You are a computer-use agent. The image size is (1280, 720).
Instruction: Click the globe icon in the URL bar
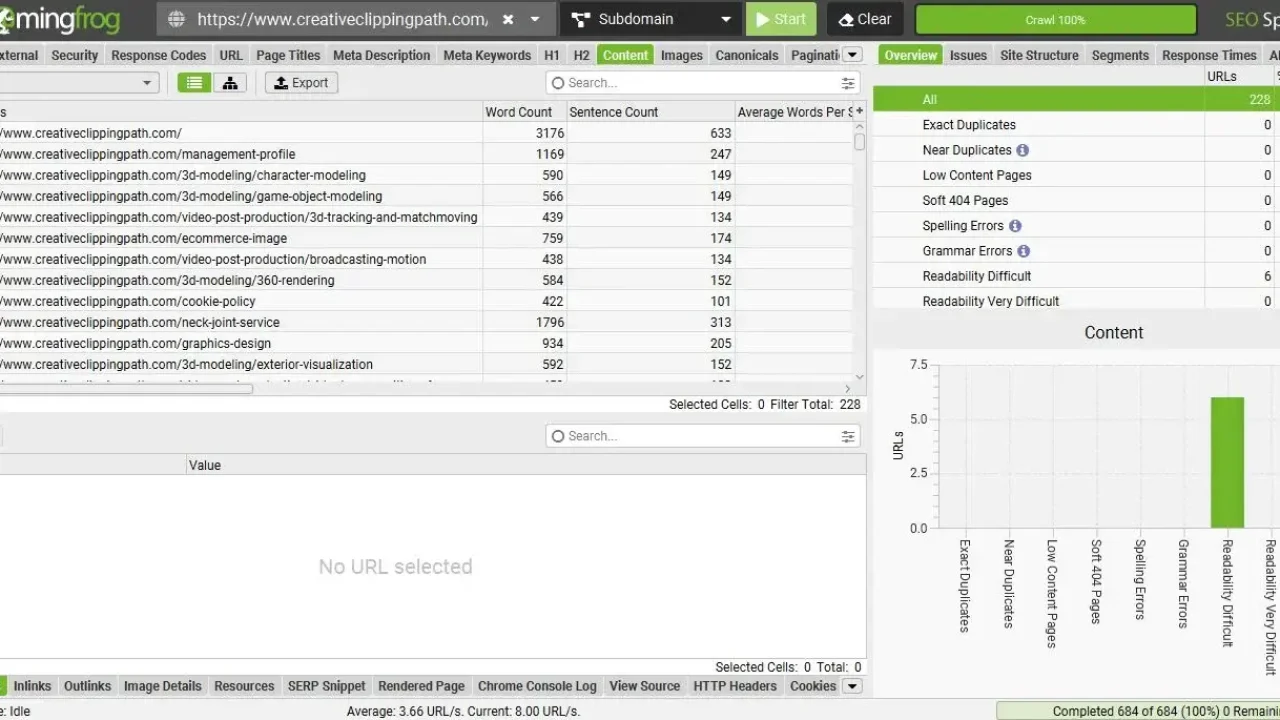(176, 18)
